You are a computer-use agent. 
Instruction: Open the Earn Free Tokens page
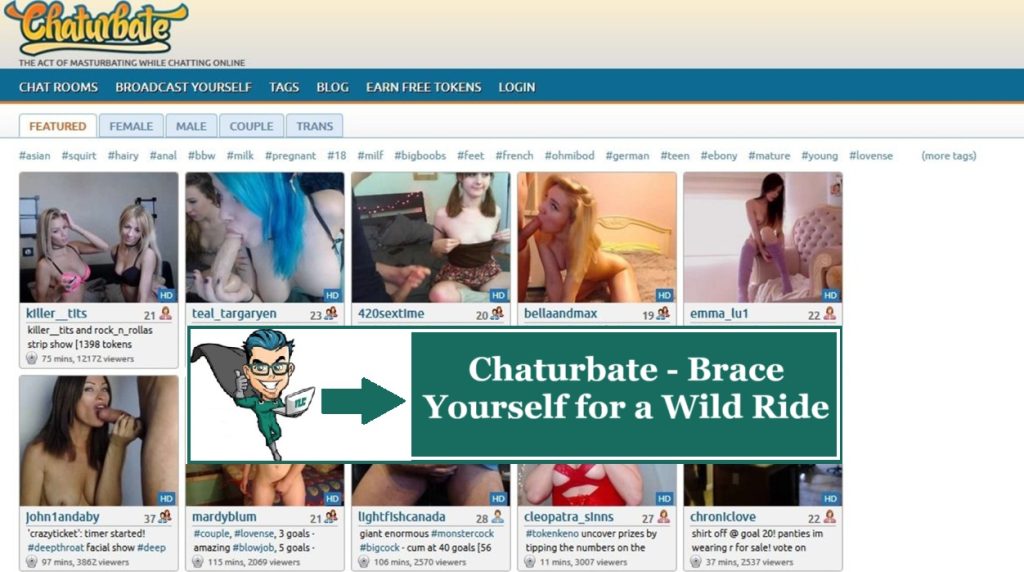coord(423,87)
